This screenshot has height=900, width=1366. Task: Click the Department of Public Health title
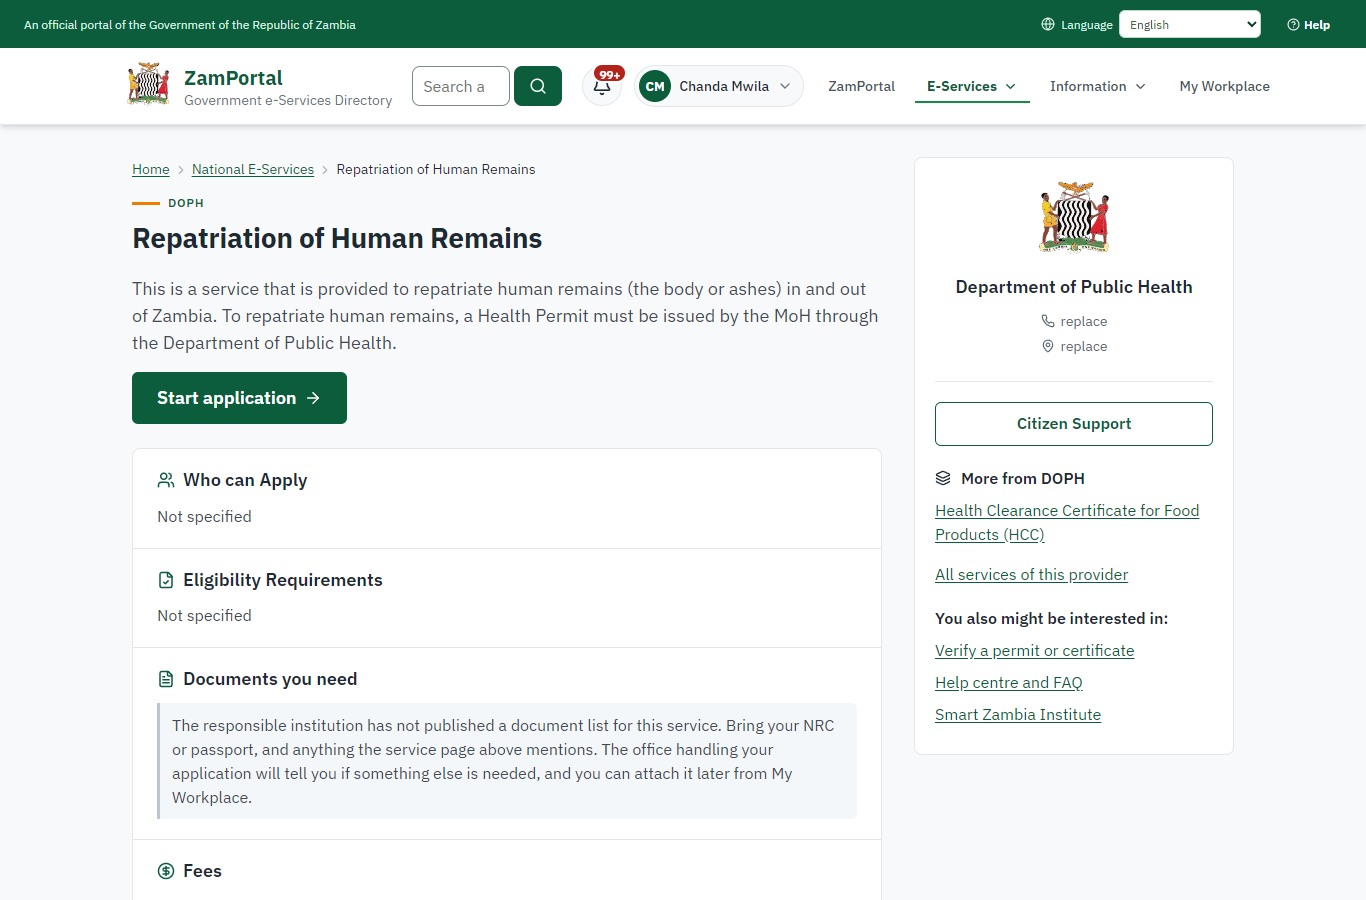click(x=1074, y=287)
